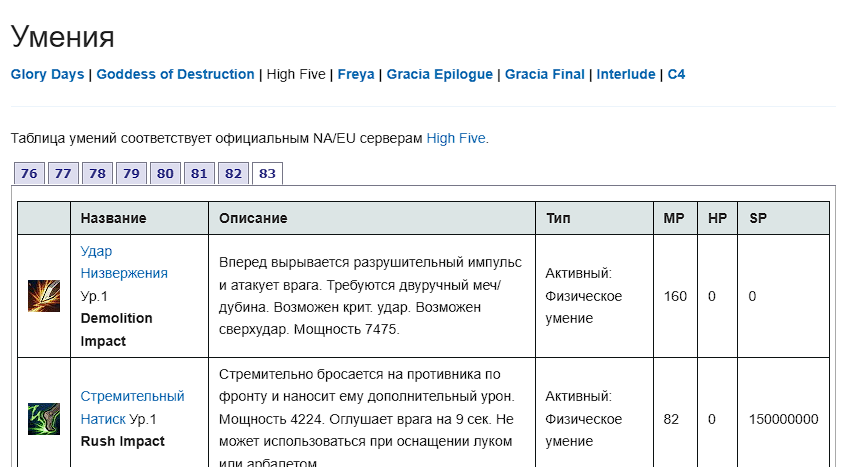Navigate to the Interlude version
This screenshot has height=467, width=843.
click(x=626, y=74)
